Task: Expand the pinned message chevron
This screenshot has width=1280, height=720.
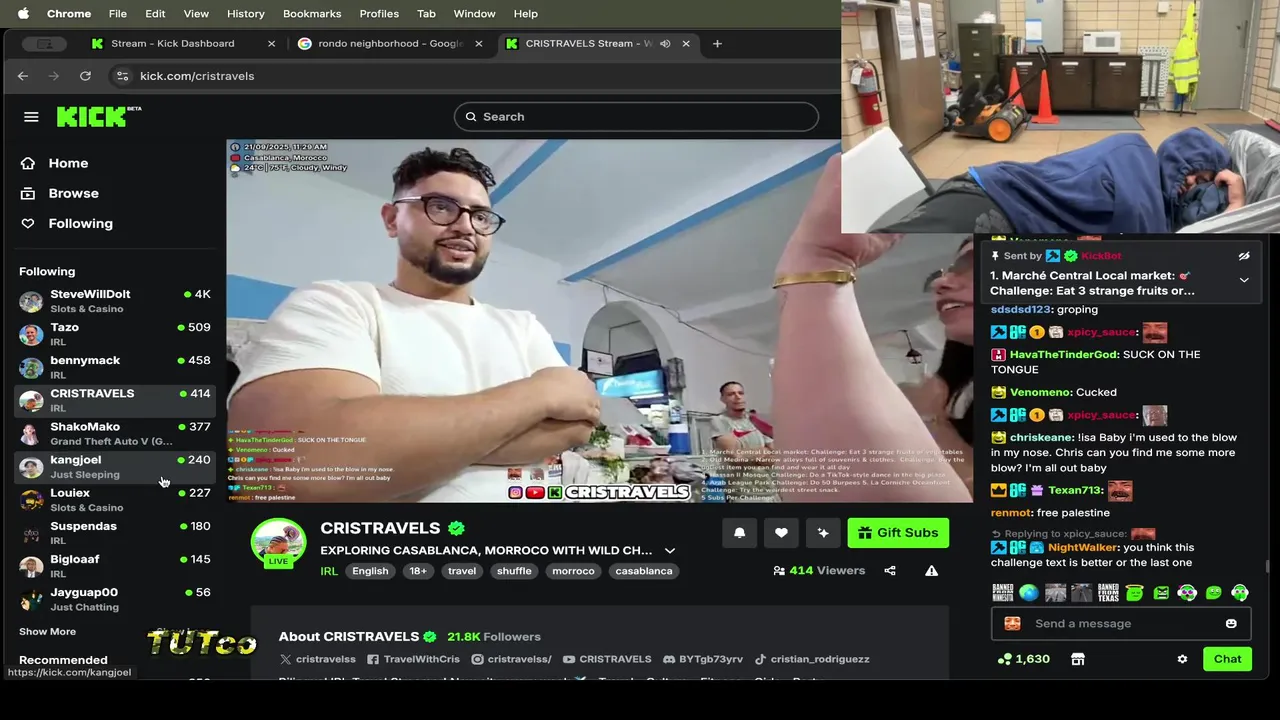Action: 1244,280
